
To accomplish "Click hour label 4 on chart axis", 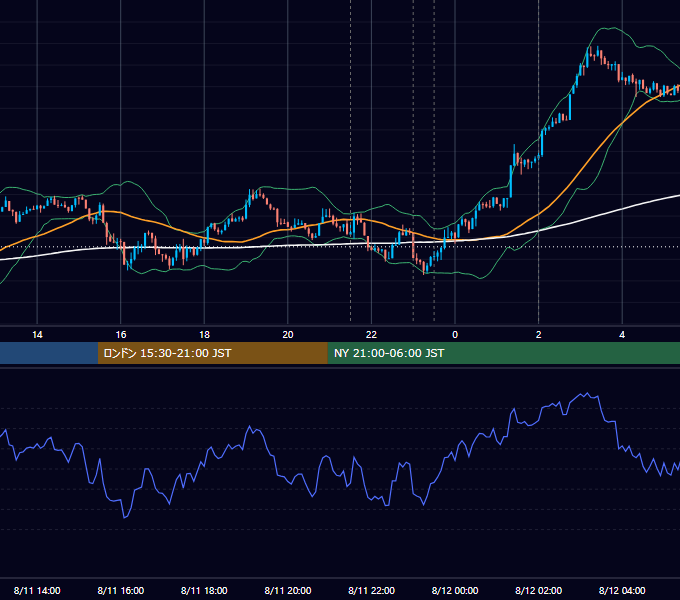I will tap(622, 335).
